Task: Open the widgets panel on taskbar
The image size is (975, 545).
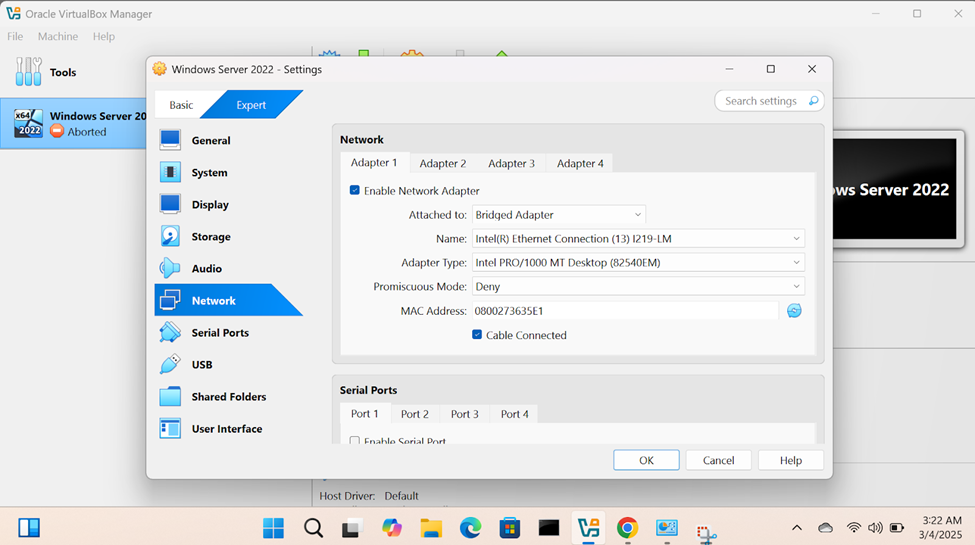Action: [29, 528]
